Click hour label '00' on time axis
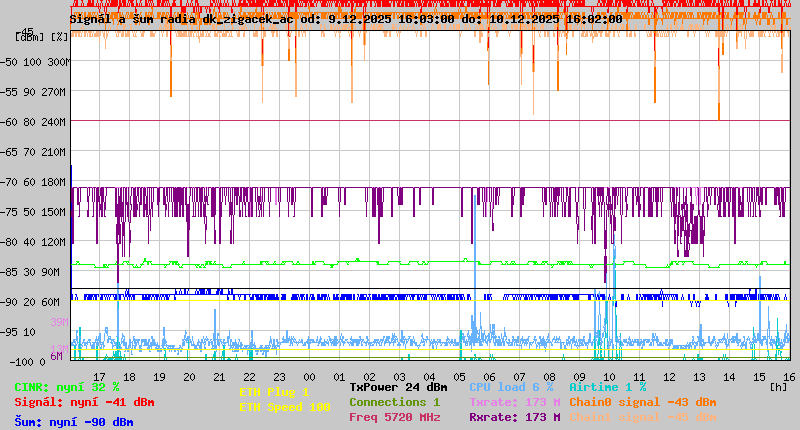 pos(309,377)
